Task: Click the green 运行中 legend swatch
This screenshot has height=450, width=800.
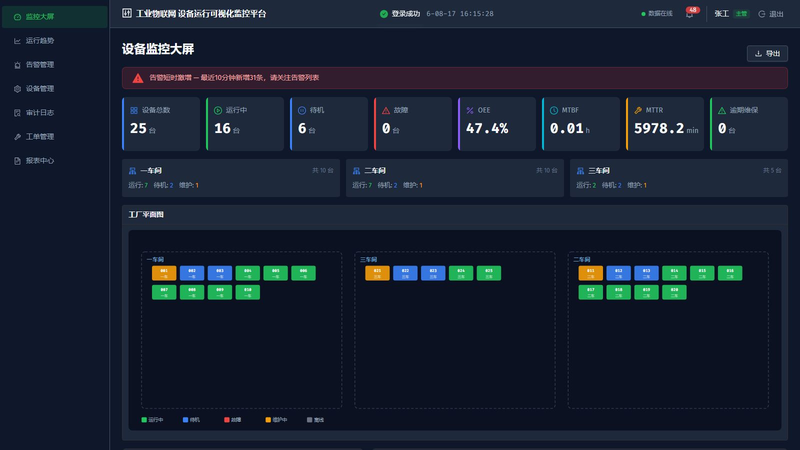Action: point(144,420)
